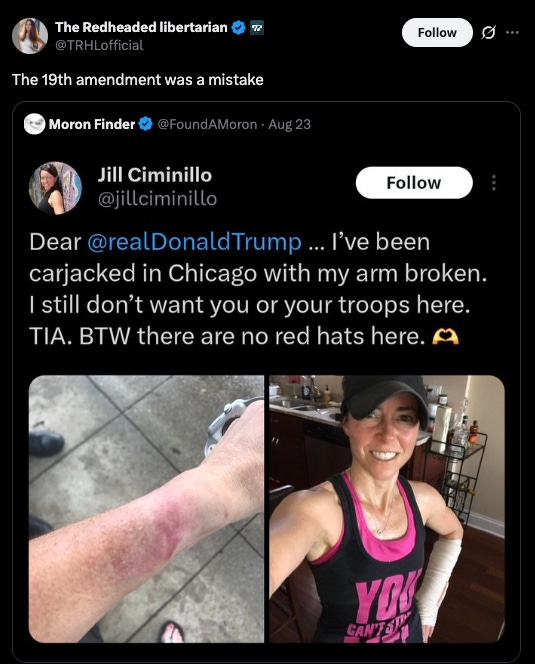
Task: Open the three-dot more options menu at top
Action: [513, 32]
